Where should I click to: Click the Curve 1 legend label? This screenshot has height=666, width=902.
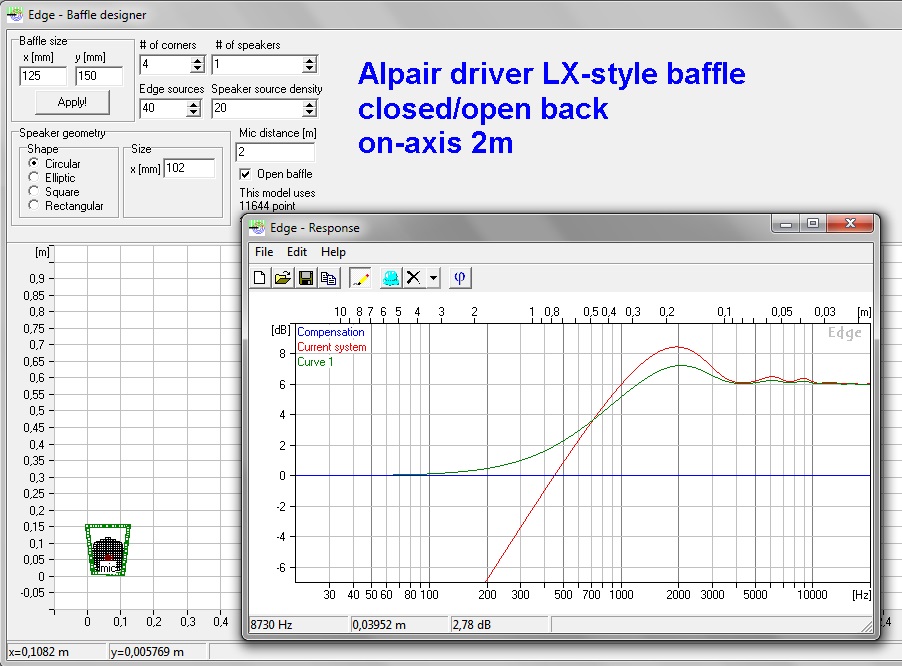coord(315,362)
